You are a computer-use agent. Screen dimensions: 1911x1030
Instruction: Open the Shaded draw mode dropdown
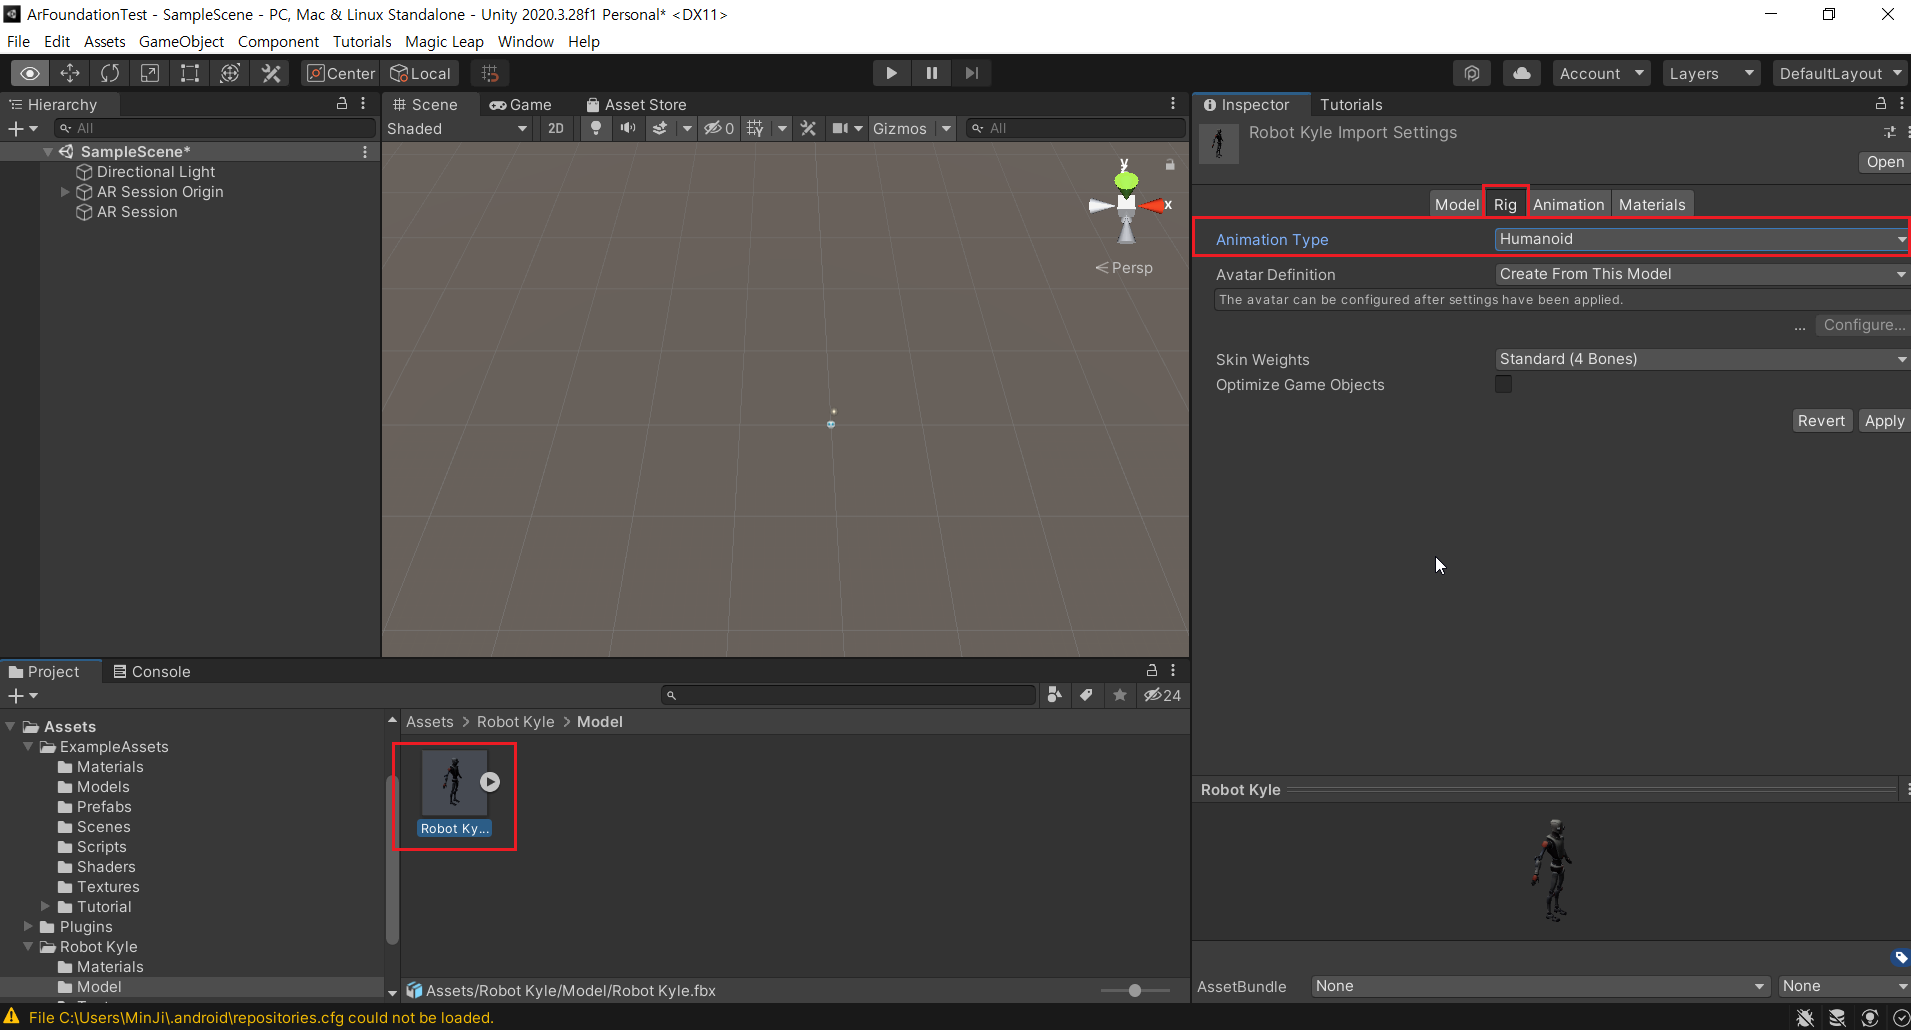coord(457,128)
